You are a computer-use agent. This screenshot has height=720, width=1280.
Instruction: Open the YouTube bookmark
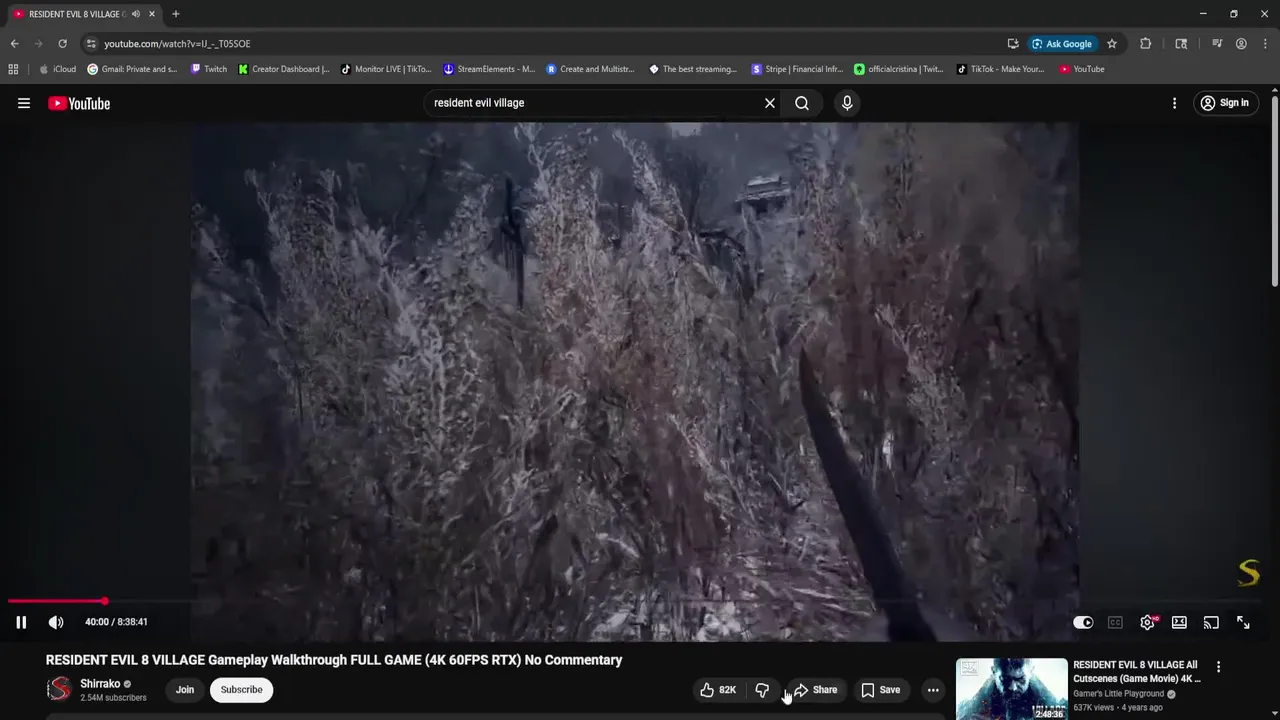(x=1082, y=69)
